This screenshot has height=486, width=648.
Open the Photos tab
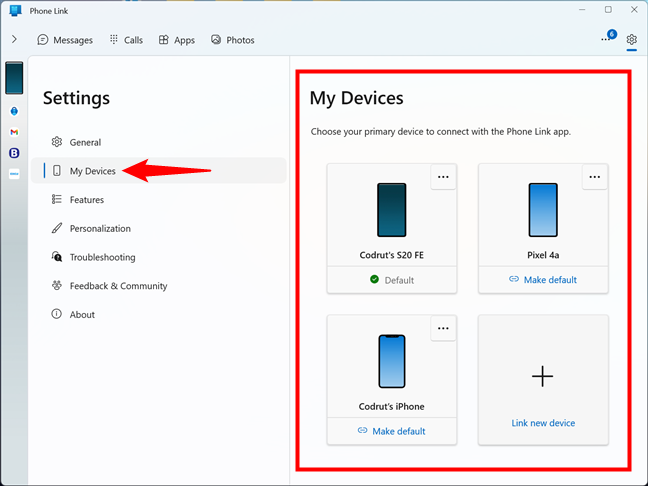coord(233,40)
